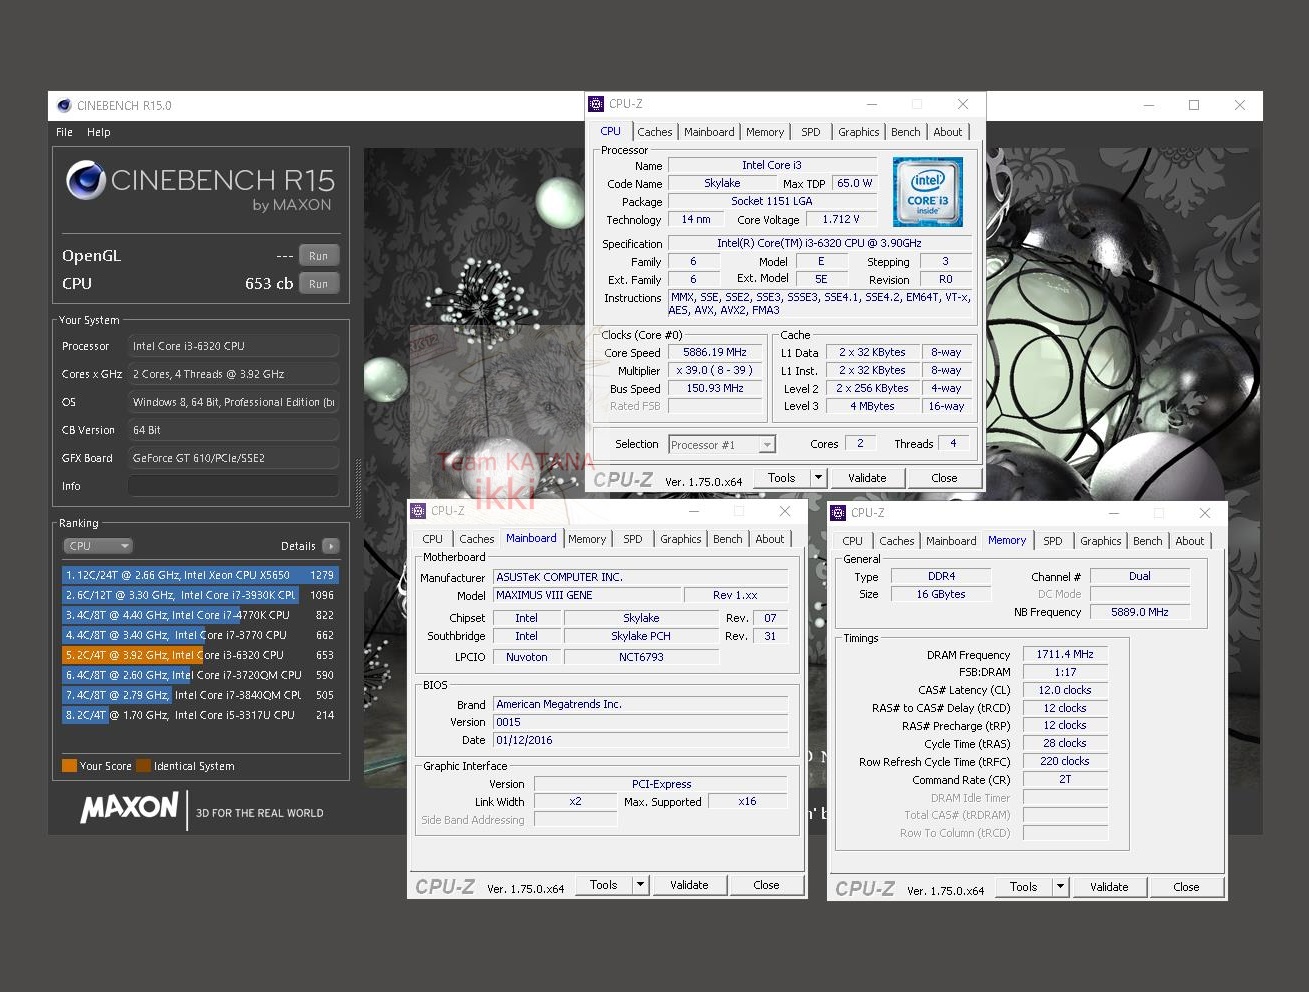Click the CPU-Z icon in Memory window title bar
This screenshot has height=992, width=1309.
tap(838, 512)
